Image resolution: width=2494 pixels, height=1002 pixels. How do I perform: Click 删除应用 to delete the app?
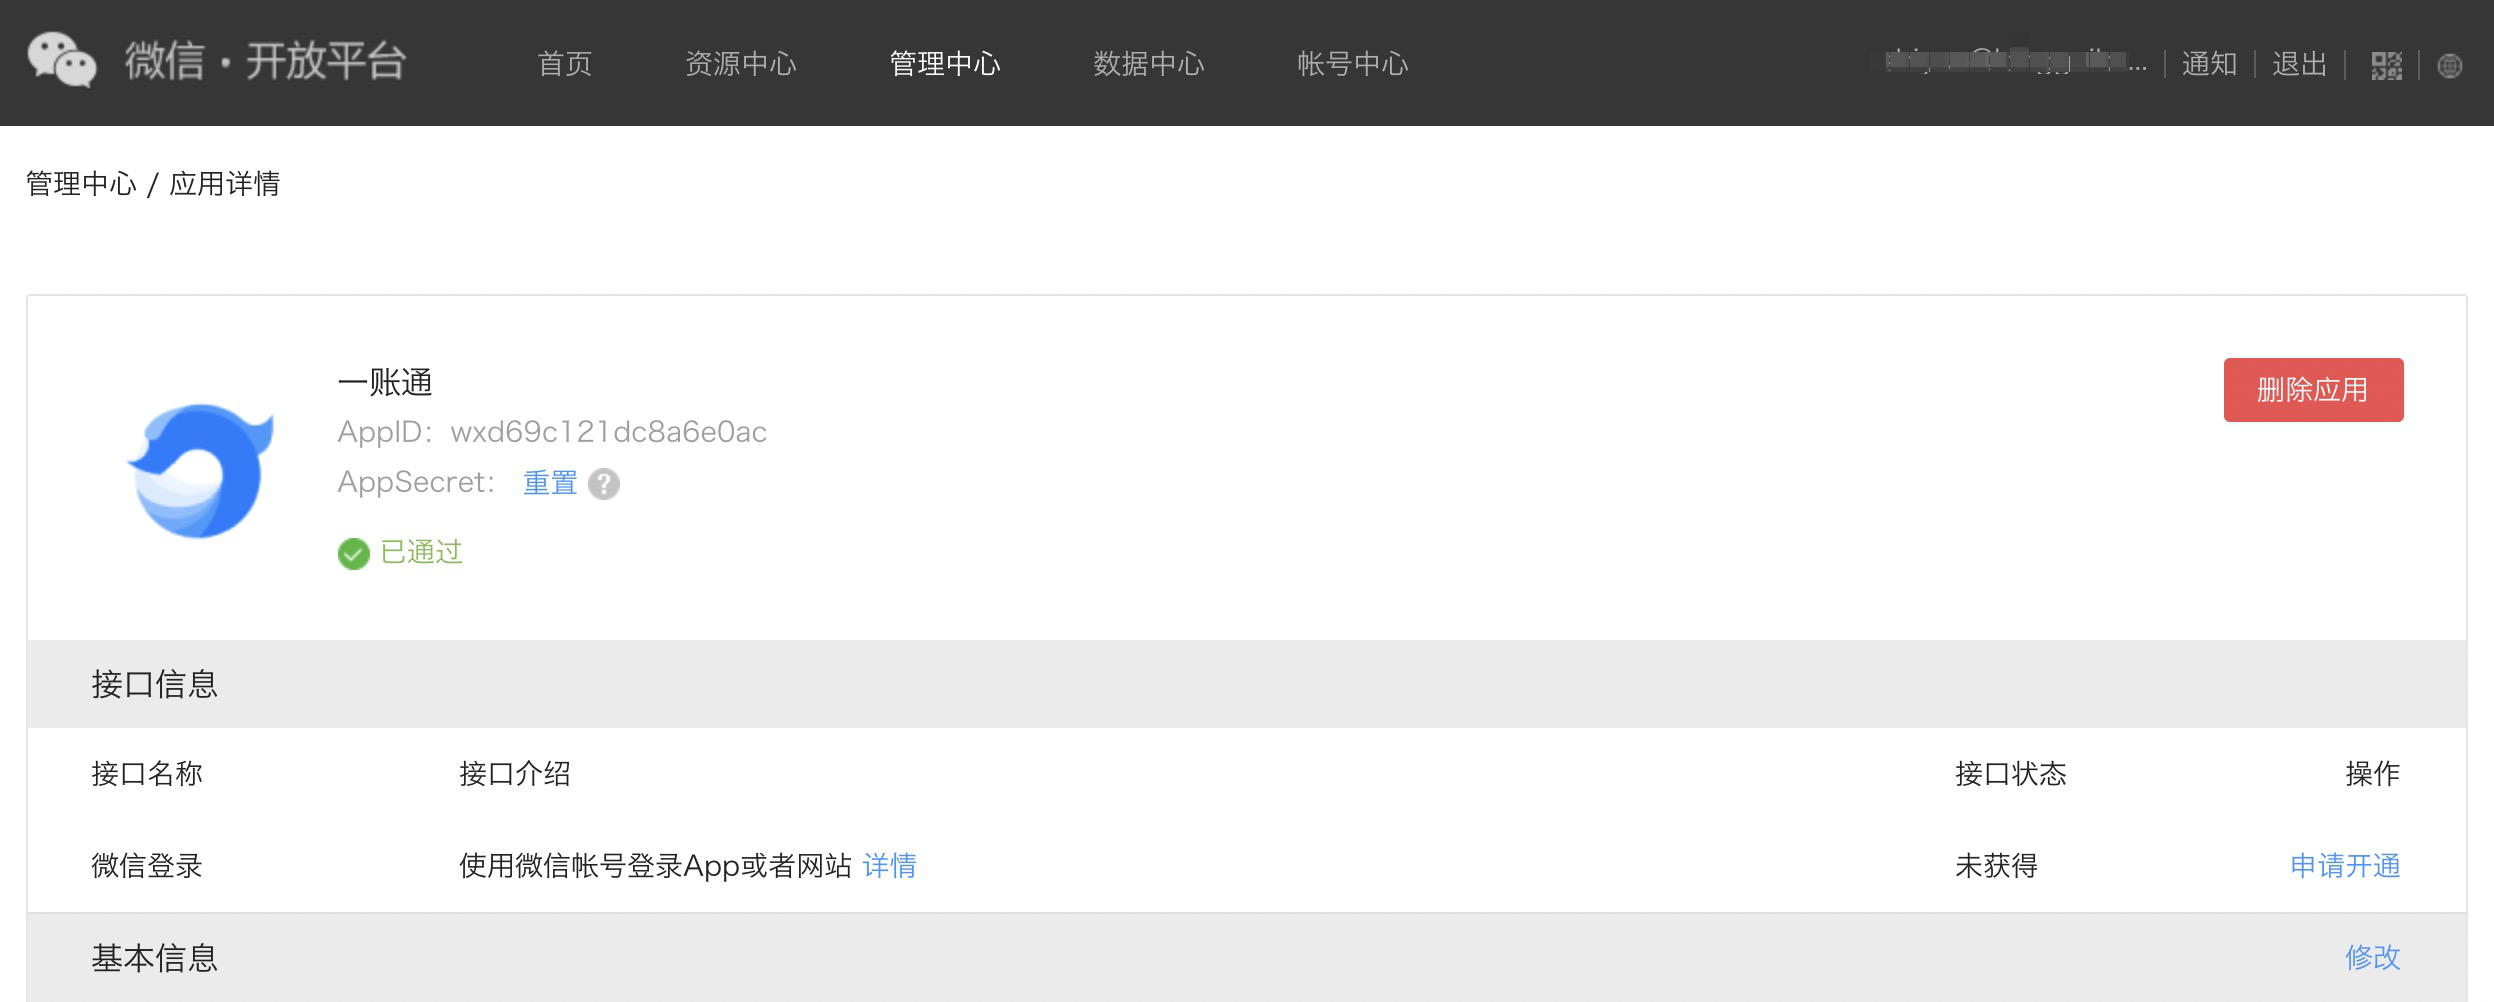[x=2313, y=390]
